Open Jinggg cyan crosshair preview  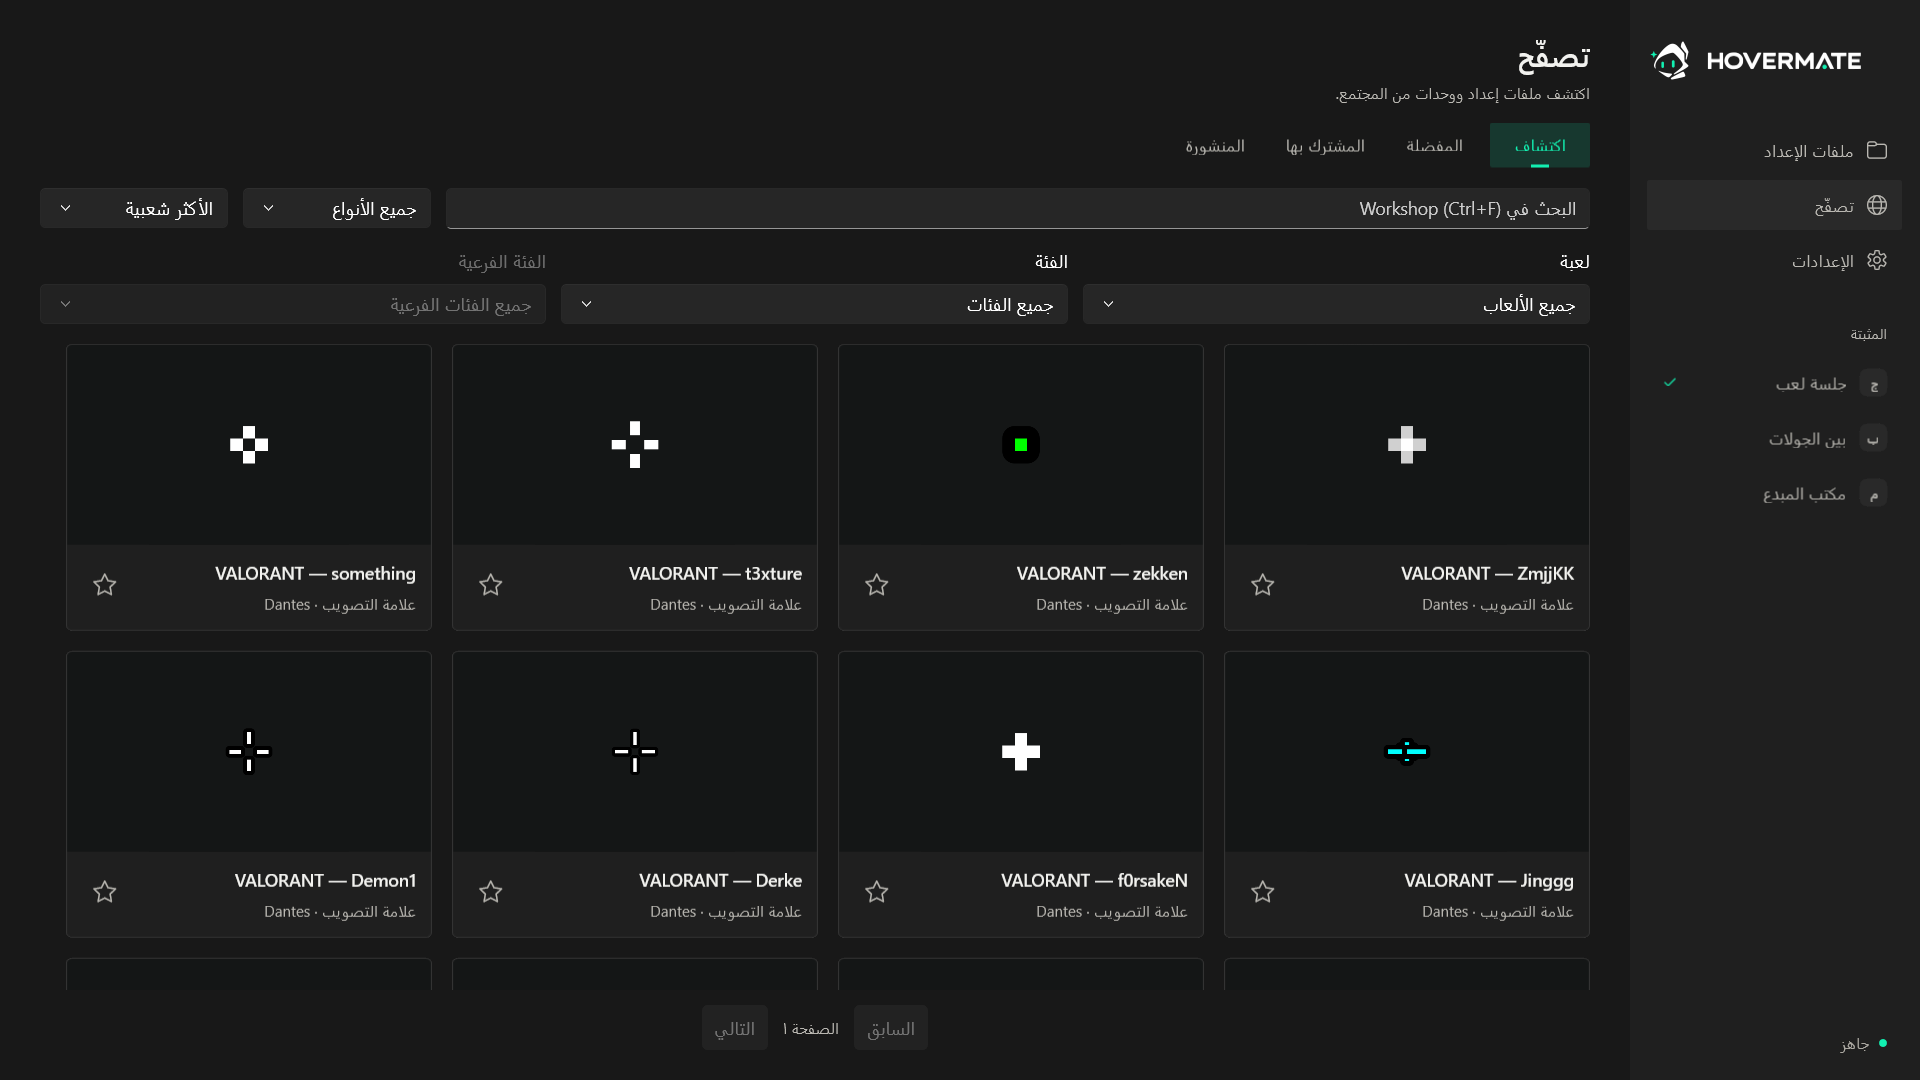click(x=1407, y=752)
